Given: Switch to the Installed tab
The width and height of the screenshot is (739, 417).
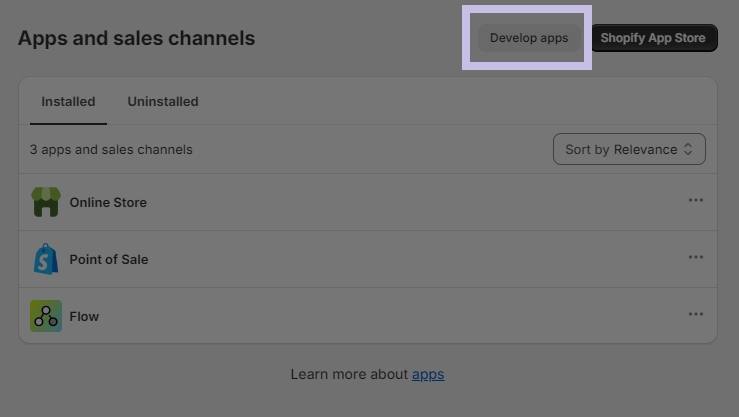Looking at the screenshot, I should [68, 102].
